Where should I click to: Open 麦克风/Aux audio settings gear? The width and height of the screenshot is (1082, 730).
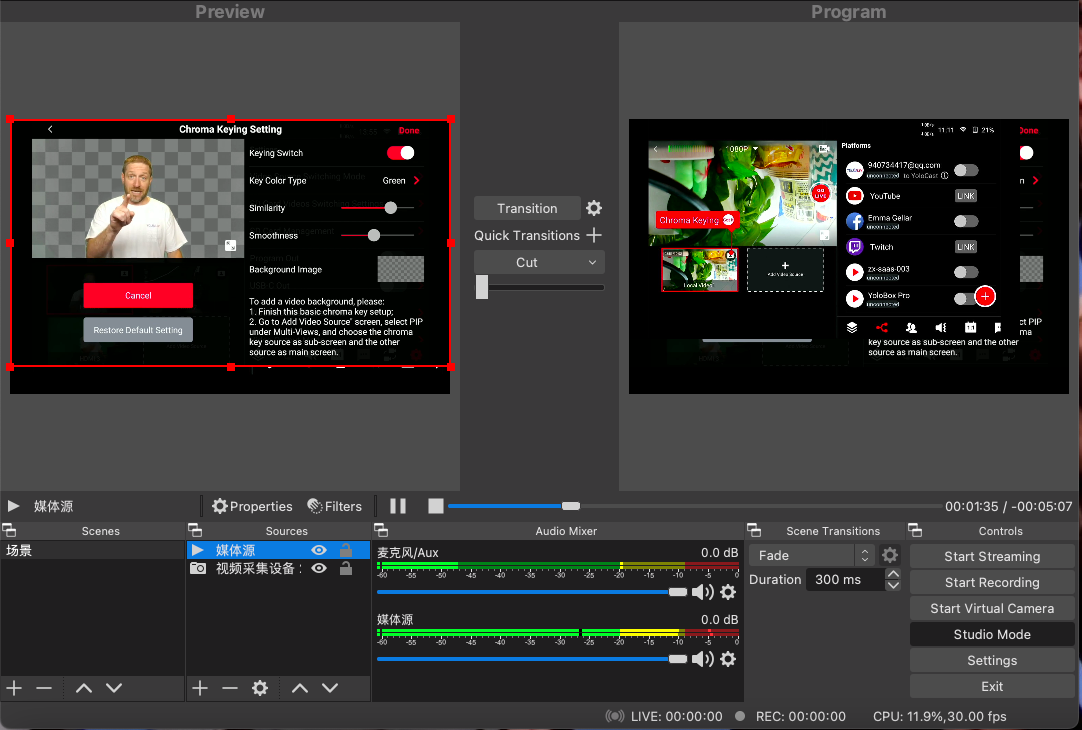coord(728,592)
